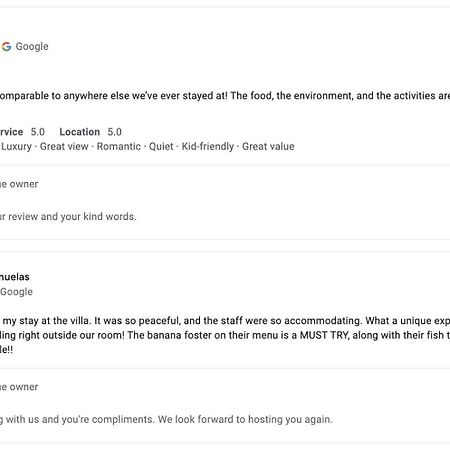Click the Service rating label
Screen dimensions: 450x450
pos(11,132)
